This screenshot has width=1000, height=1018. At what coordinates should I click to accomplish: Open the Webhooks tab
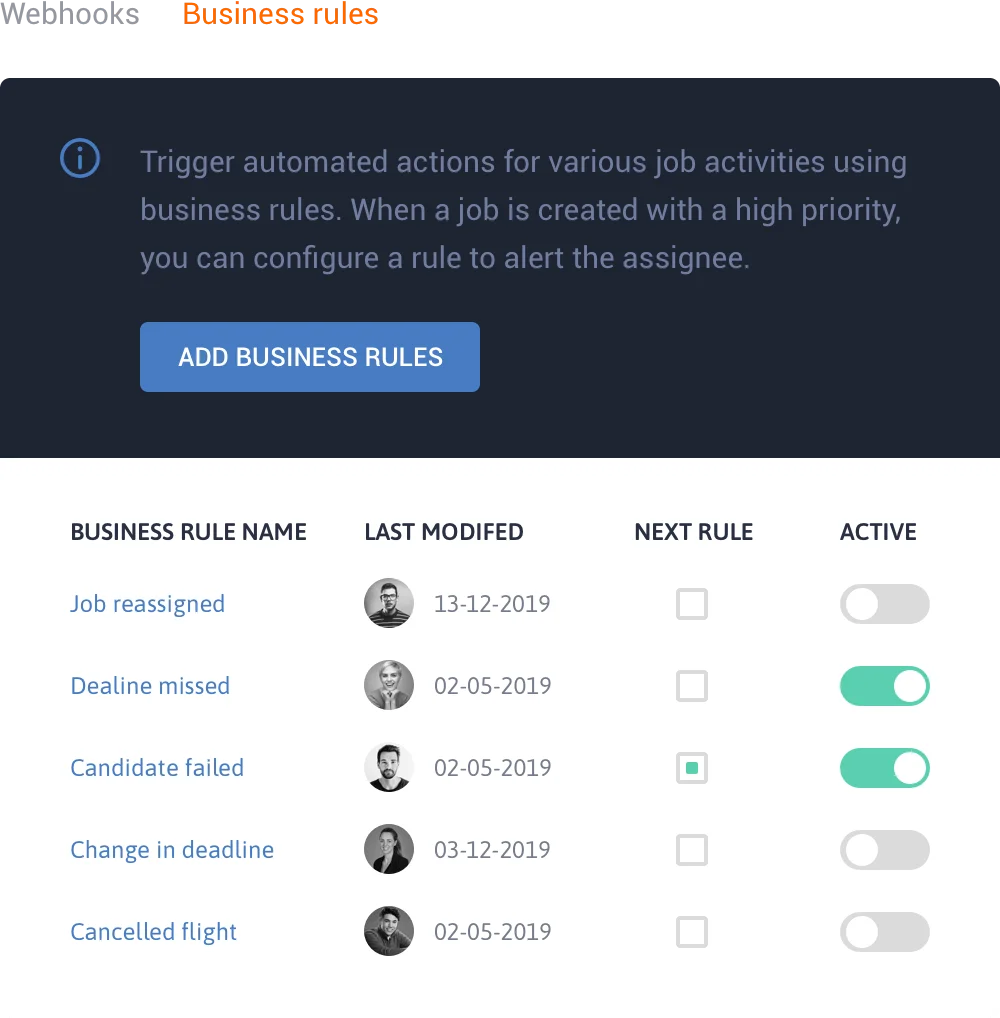pyautogui.click(x=69, y=14)
